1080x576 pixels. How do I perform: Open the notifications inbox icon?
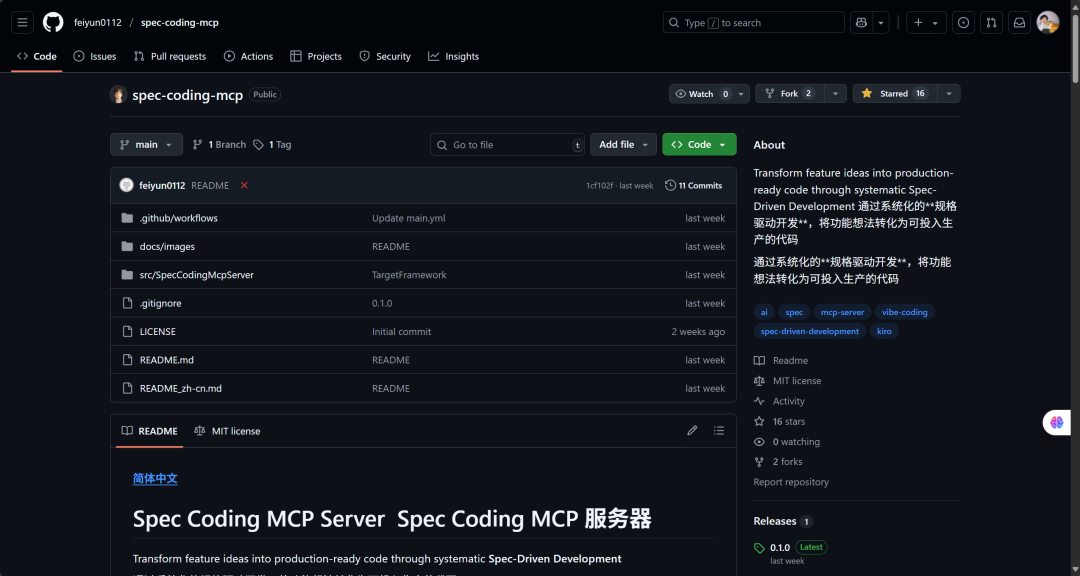click(x=1019, y=21)
